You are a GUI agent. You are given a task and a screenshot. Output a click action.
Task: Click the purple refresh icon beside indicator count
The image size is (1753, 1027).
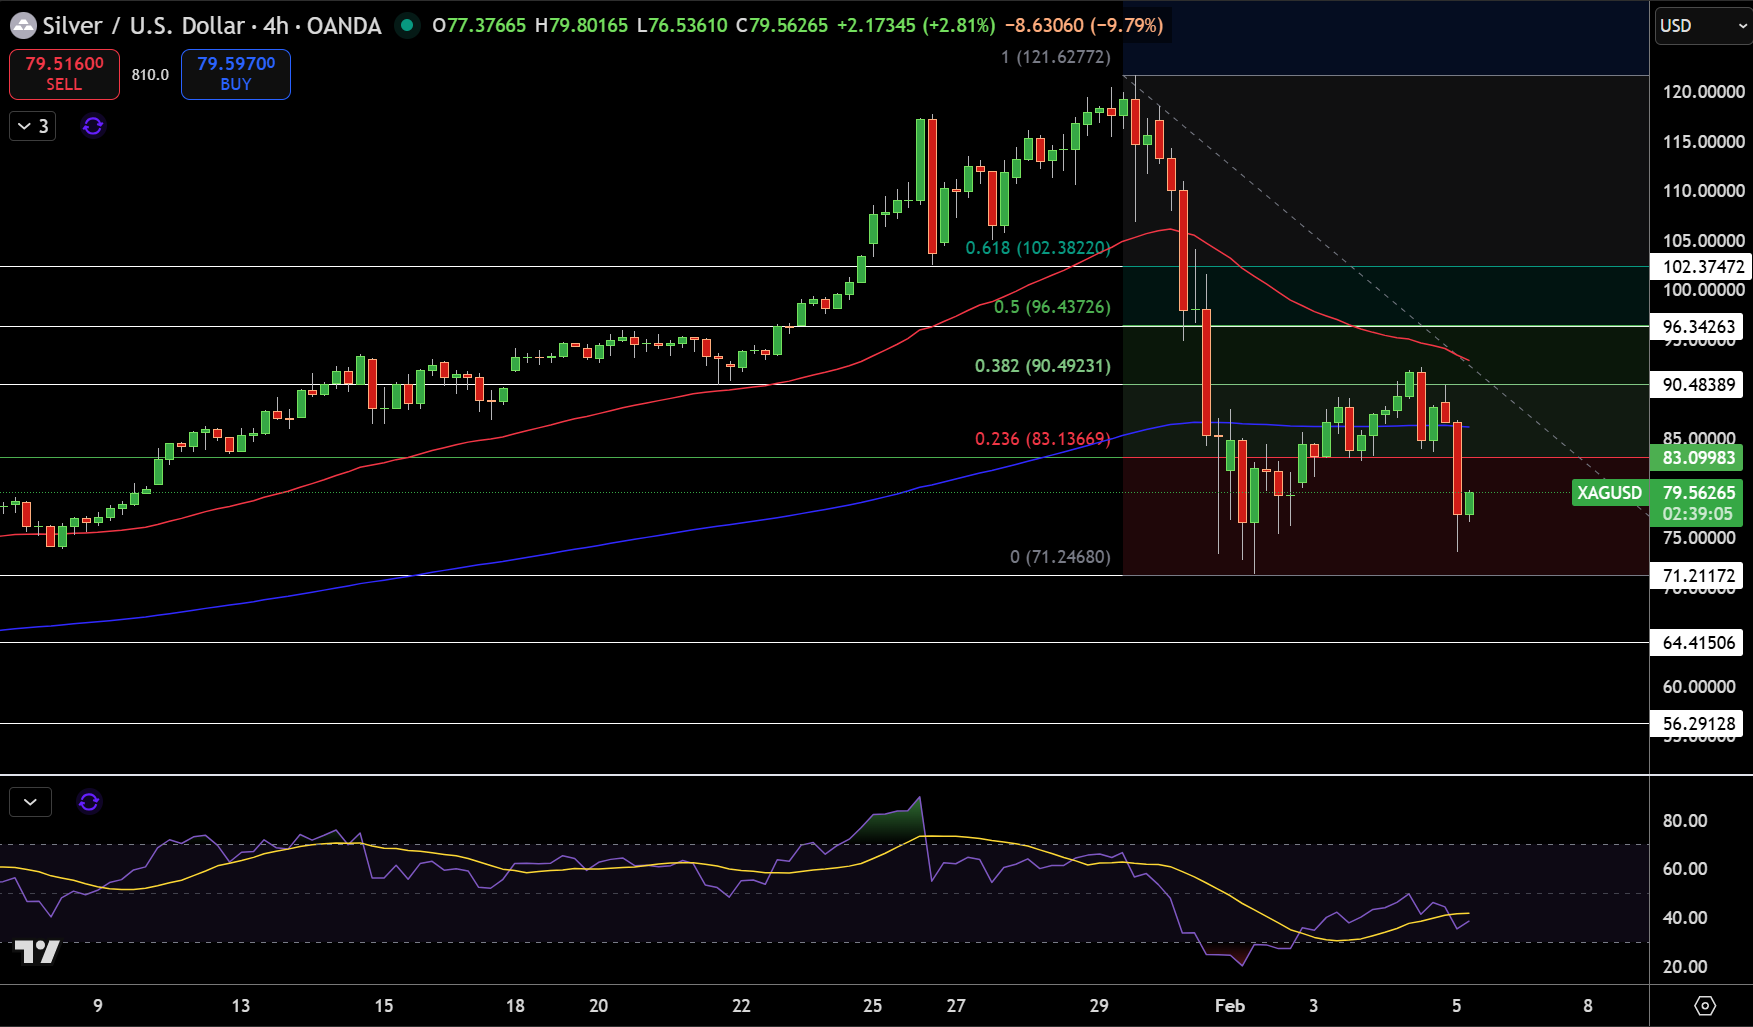93,126
